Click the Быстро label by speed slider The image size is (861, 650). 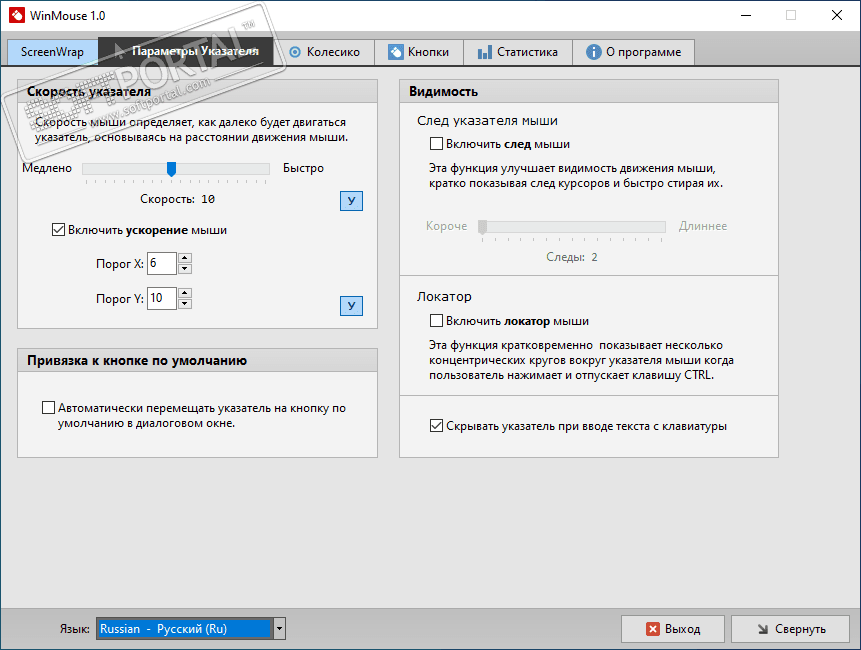click(303, 168)
